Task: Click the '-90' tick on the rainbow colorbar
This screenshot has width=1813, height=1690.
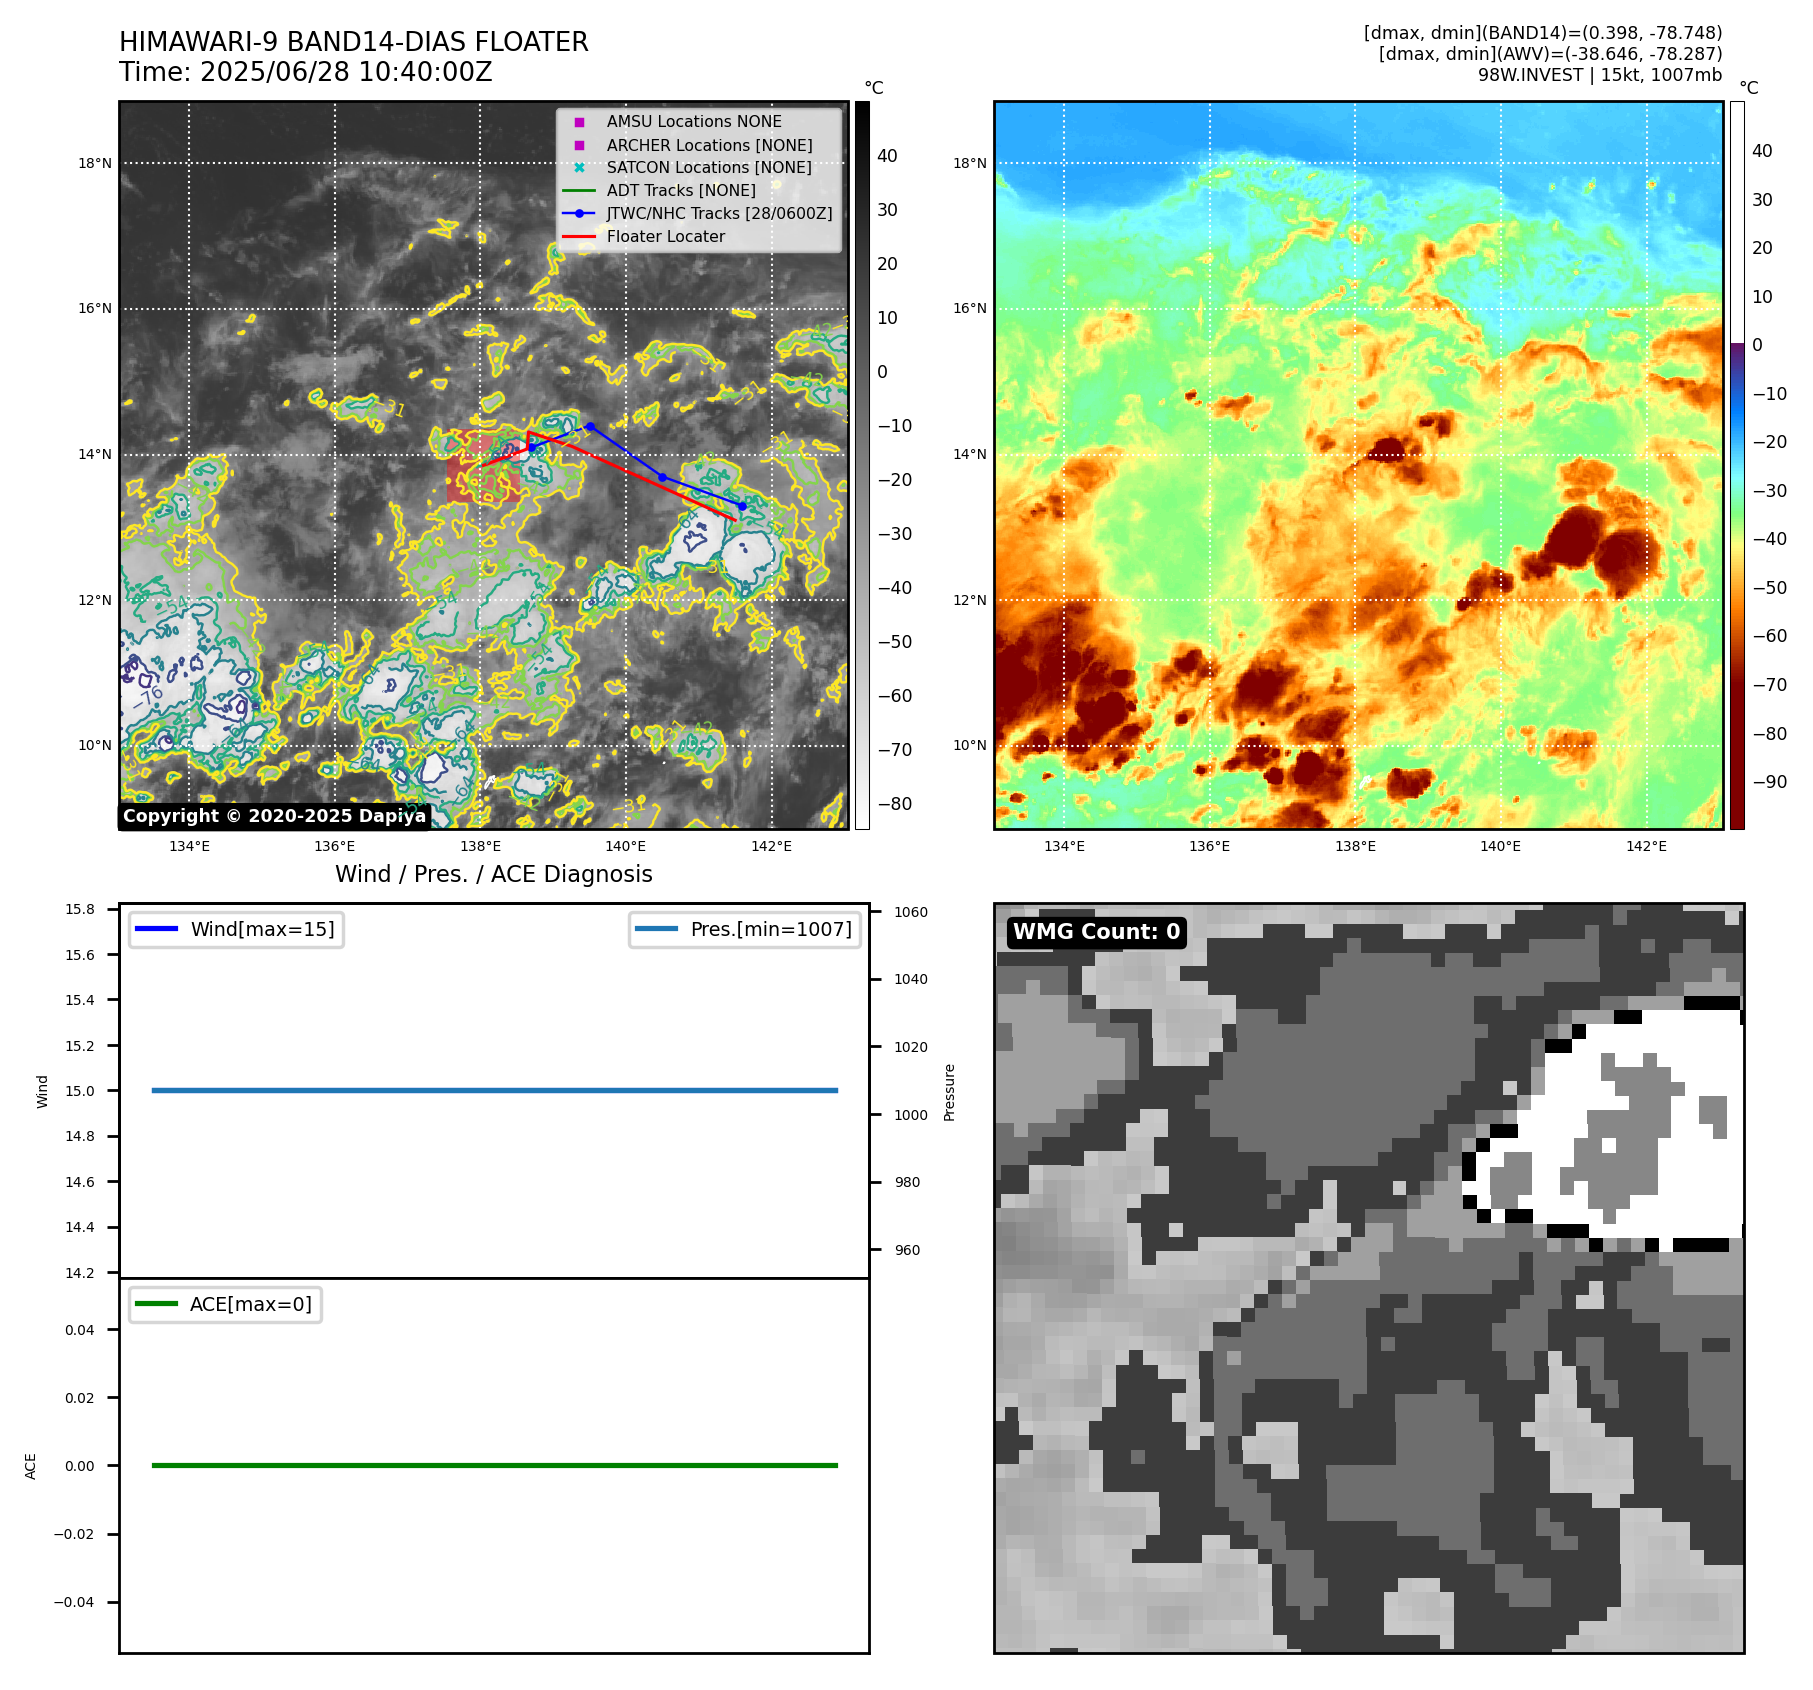Action: click(x=1770, y=782)
